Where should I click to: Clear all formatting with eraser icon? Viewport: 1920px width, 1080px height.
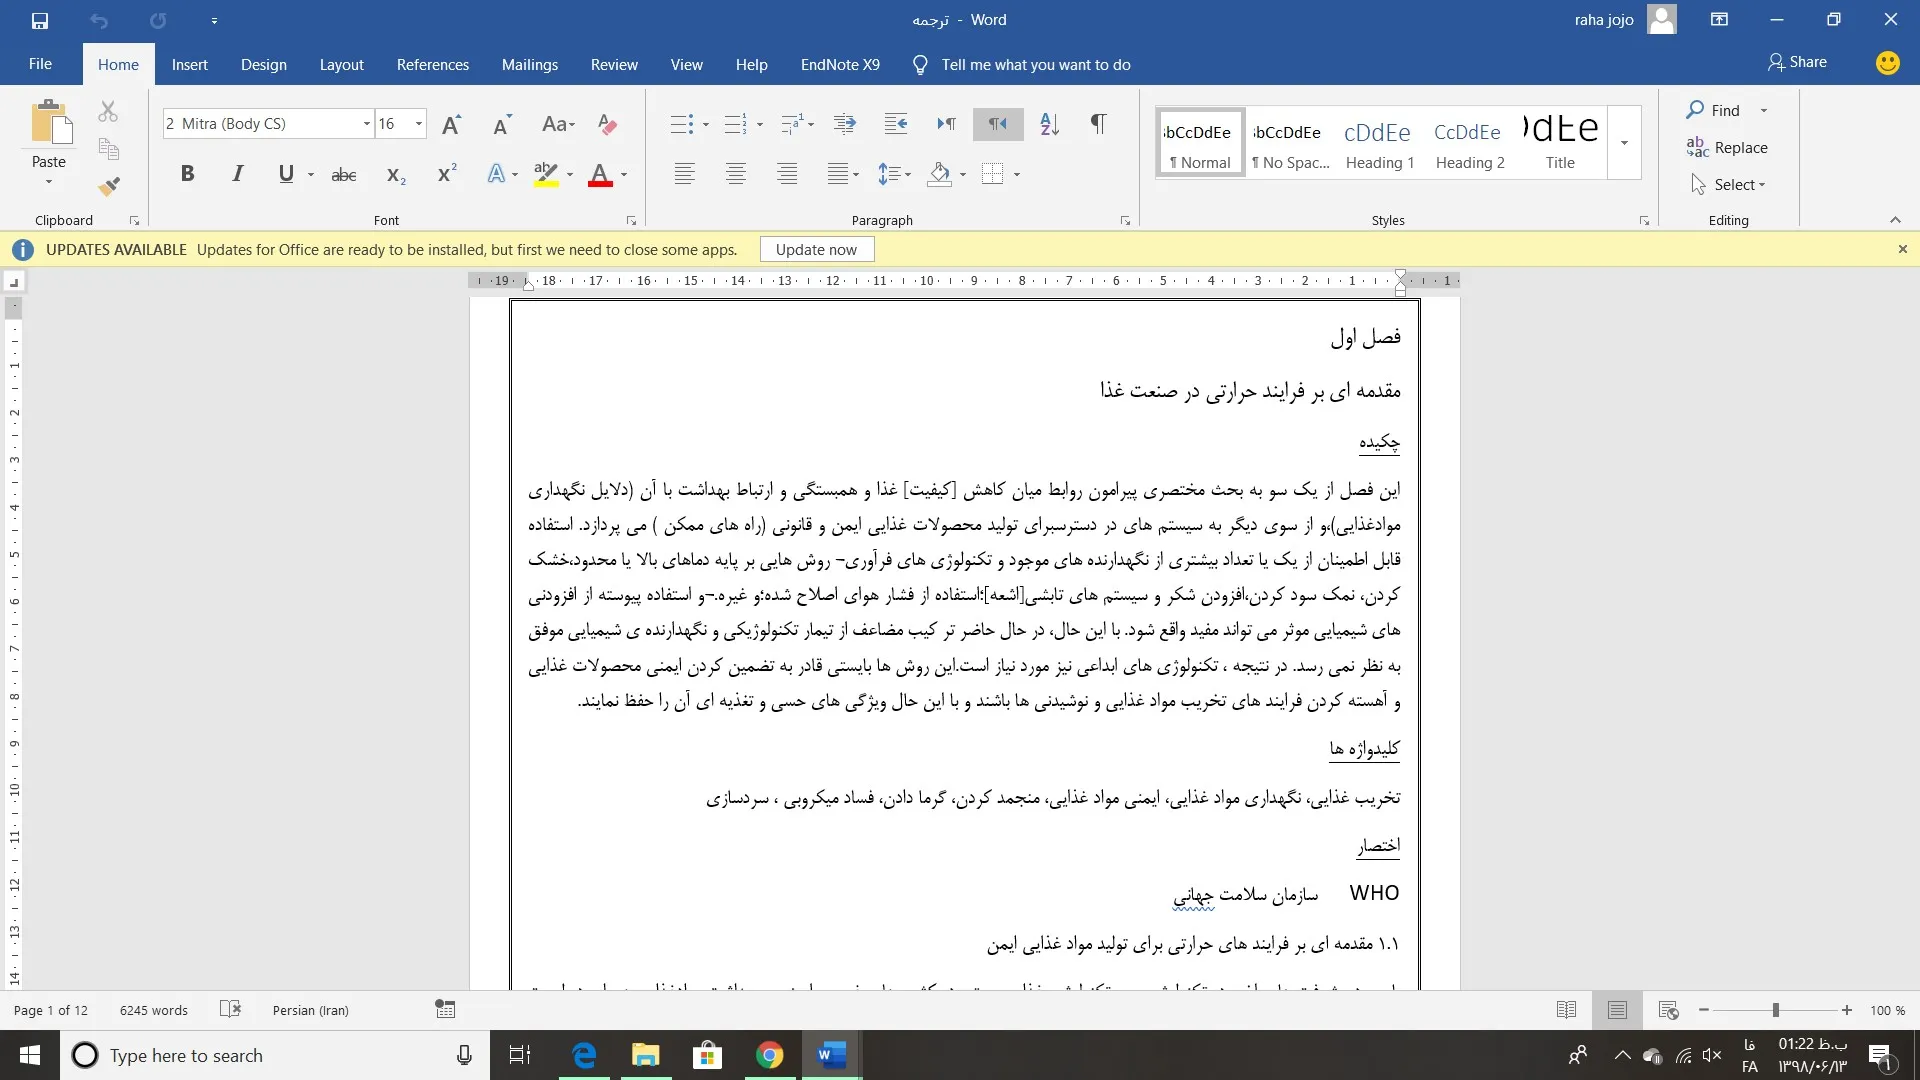607,124
